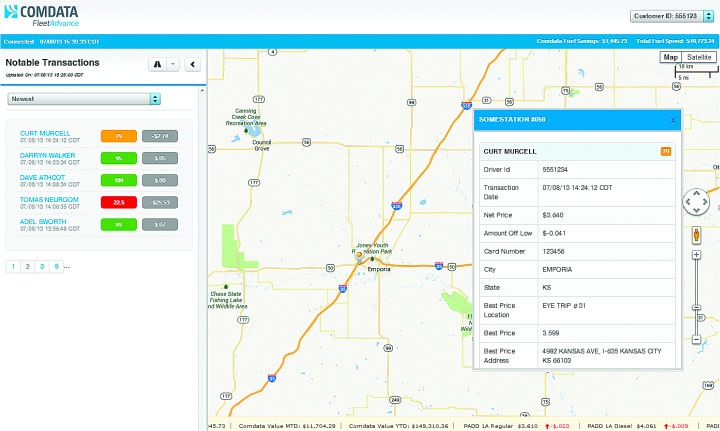Go to page 9 of transactions
This screenshot has width=720, height=431.
click(x=56, y=266)
